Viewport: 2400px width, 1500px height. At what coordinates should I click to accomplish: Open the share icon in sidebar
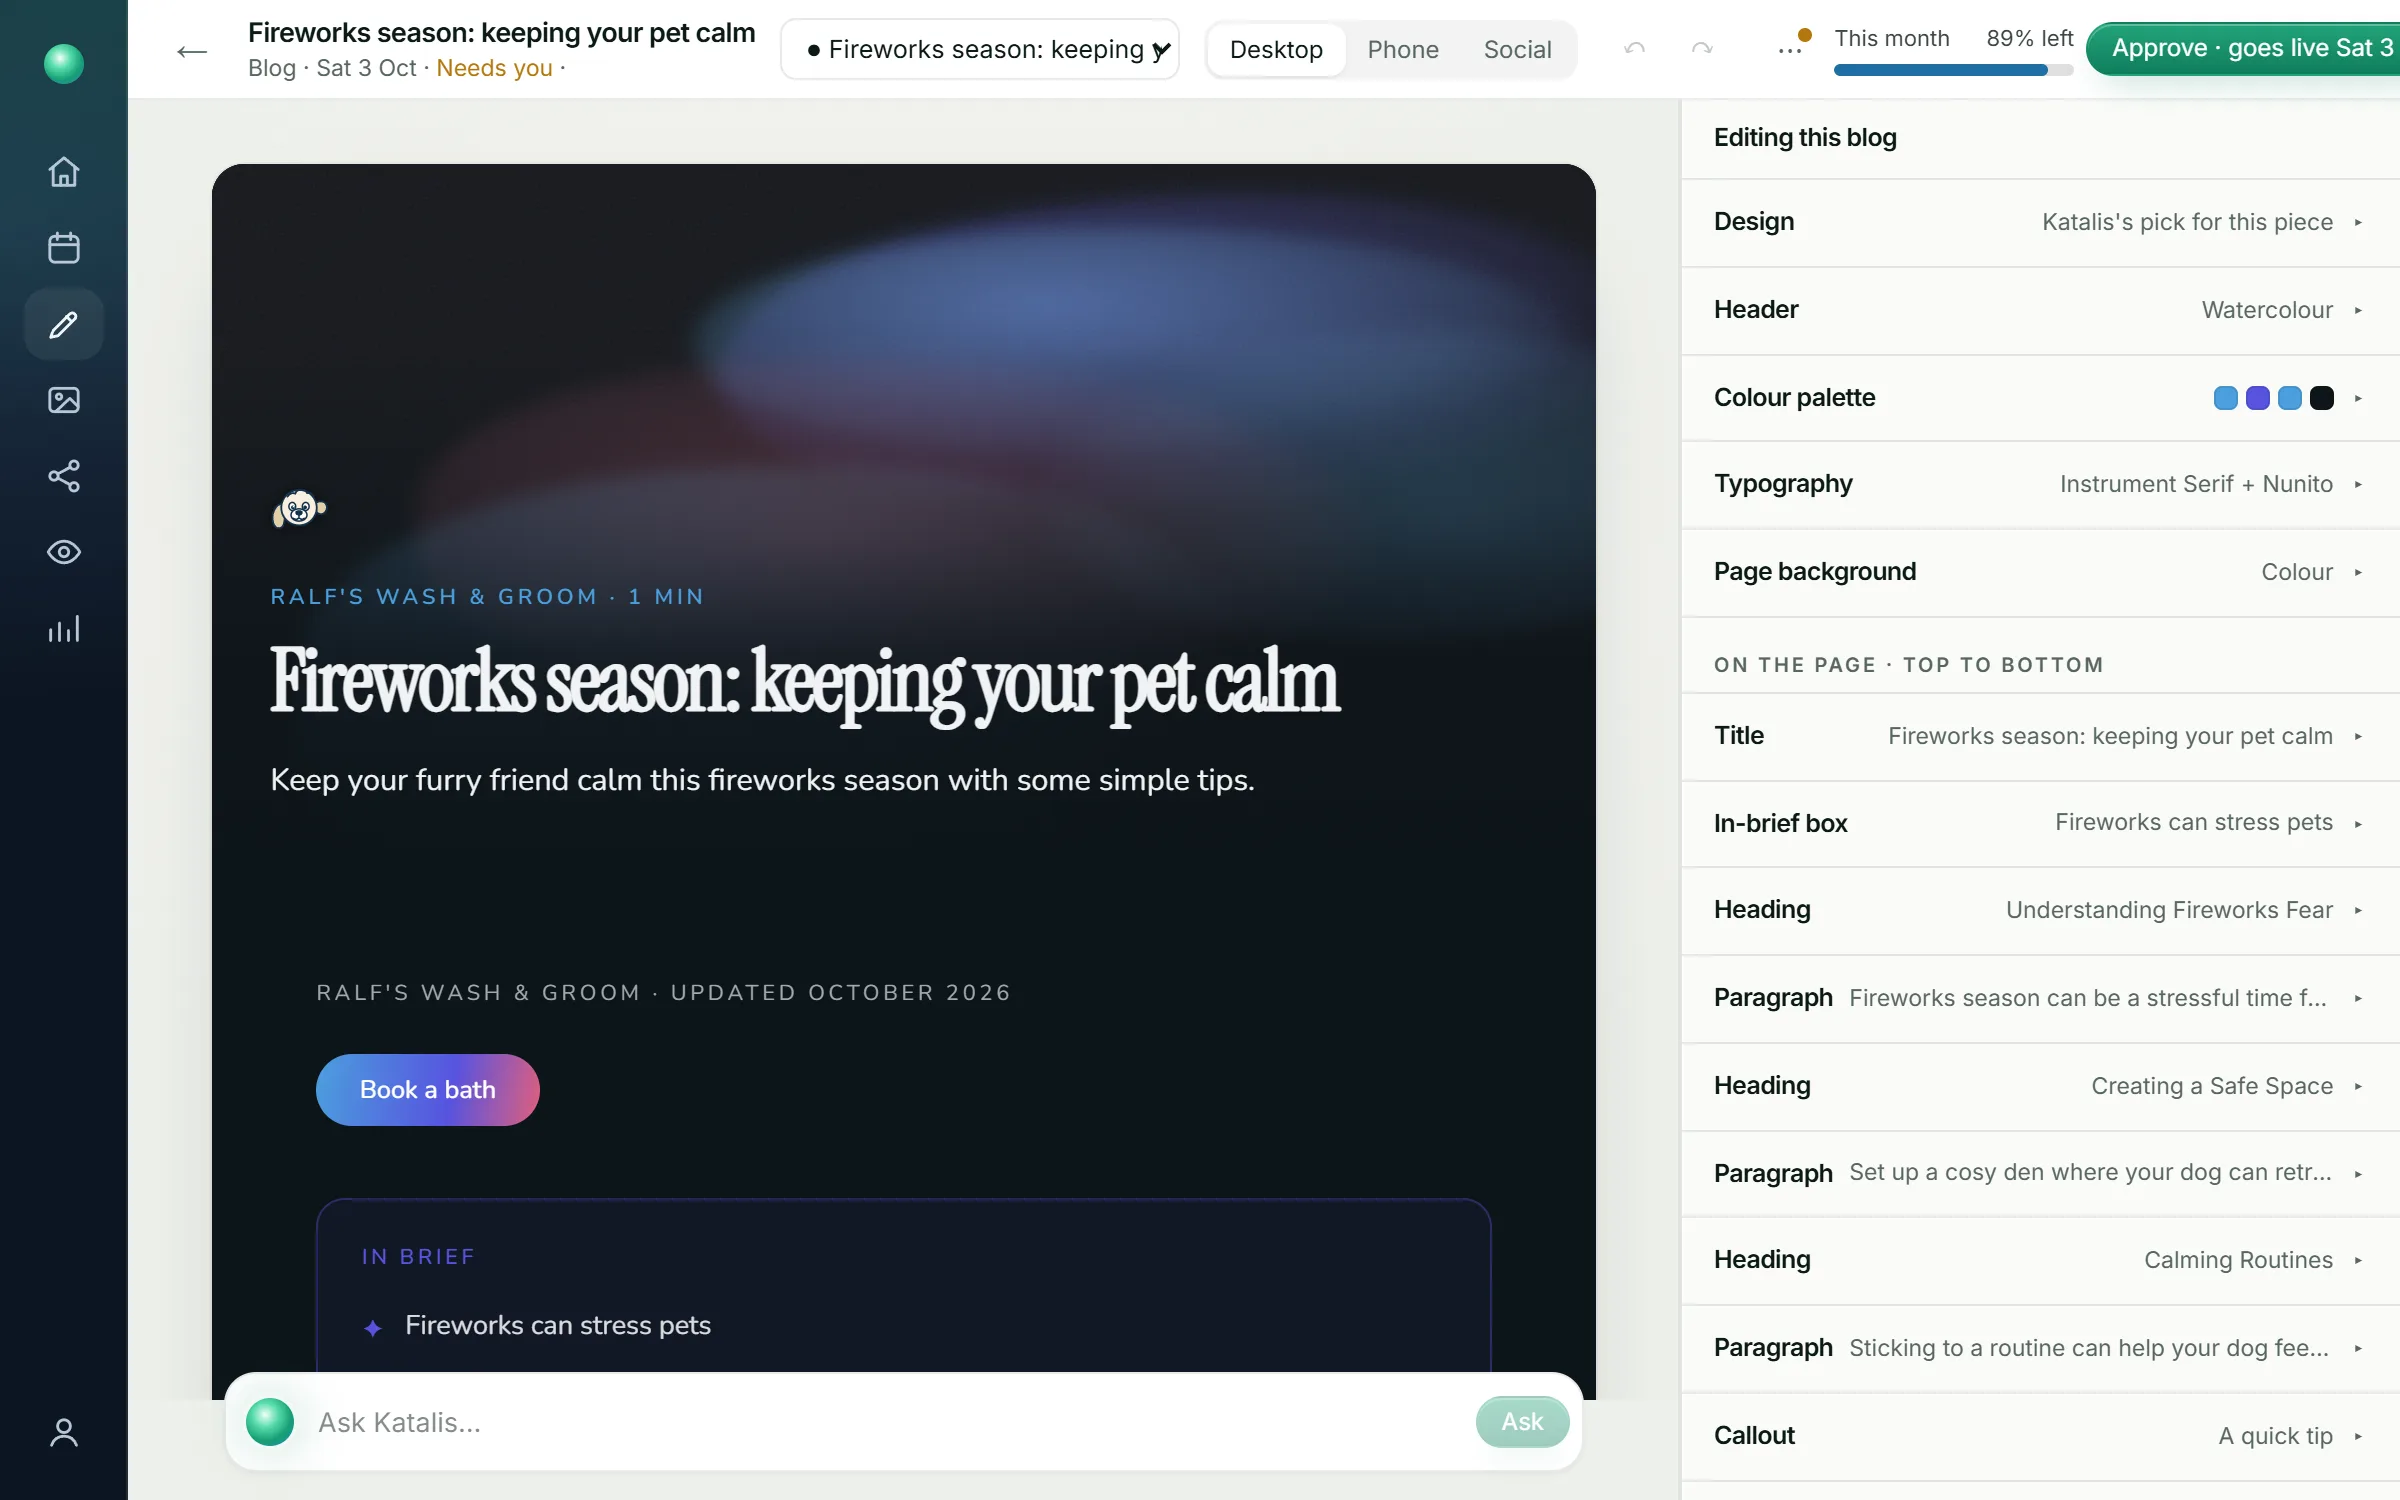64,476
